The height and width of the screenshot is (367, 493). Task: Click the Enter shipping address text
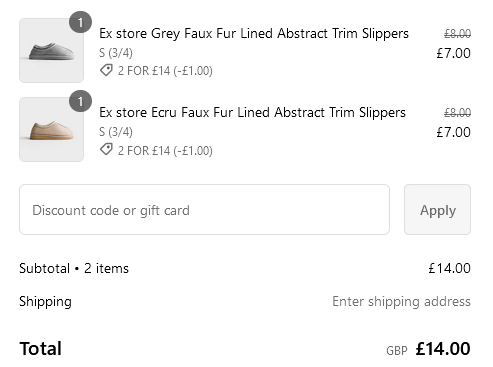(x=401, y=302)
